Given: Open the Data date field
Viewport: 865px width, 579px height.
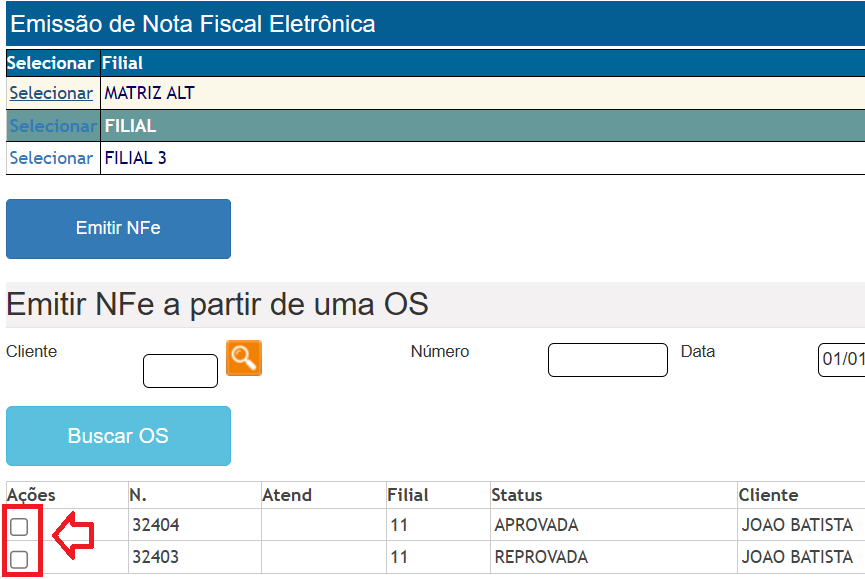Looking at the screenshot, I should click(840, 360).
